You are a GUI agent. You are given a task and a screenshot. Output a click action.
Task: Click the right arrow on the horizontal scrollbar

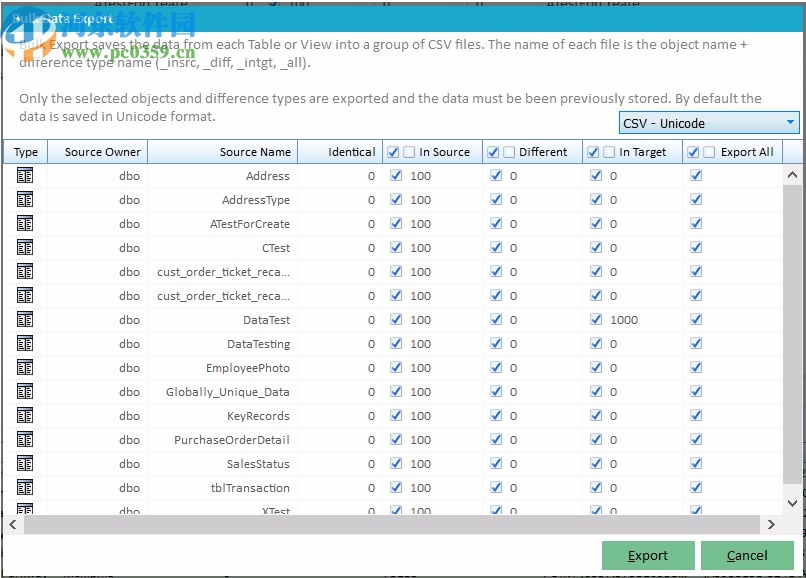(772, 524)
